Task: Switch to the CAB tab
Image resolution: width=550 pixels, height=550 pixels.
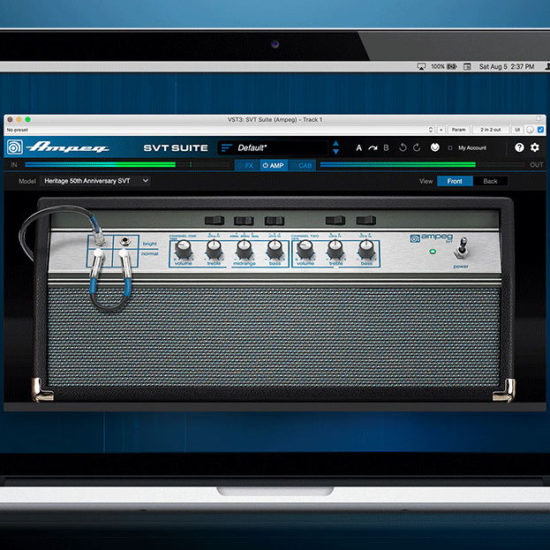Action: pos(302,165)
